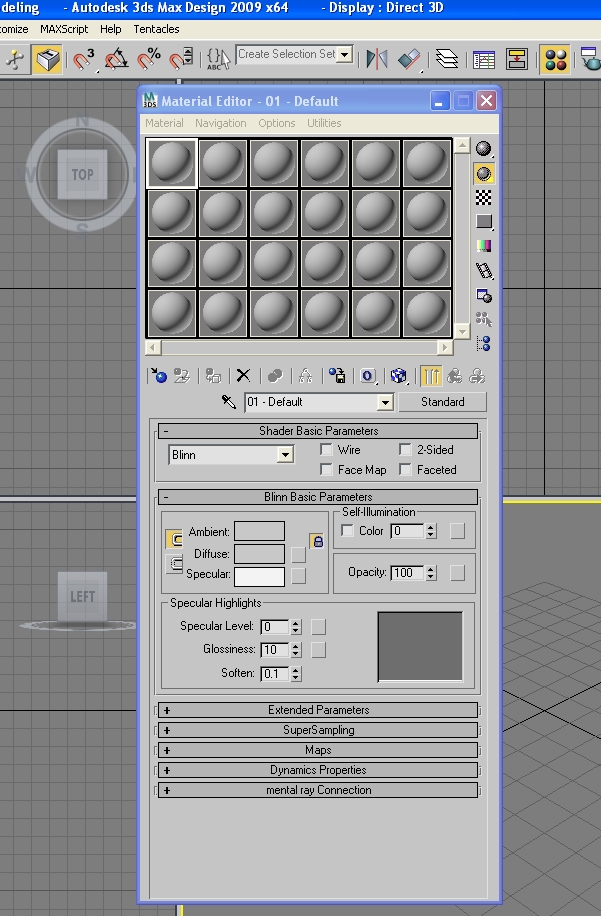Click map button next to Specular Level

pyautogui.click(x=318, y=627)
